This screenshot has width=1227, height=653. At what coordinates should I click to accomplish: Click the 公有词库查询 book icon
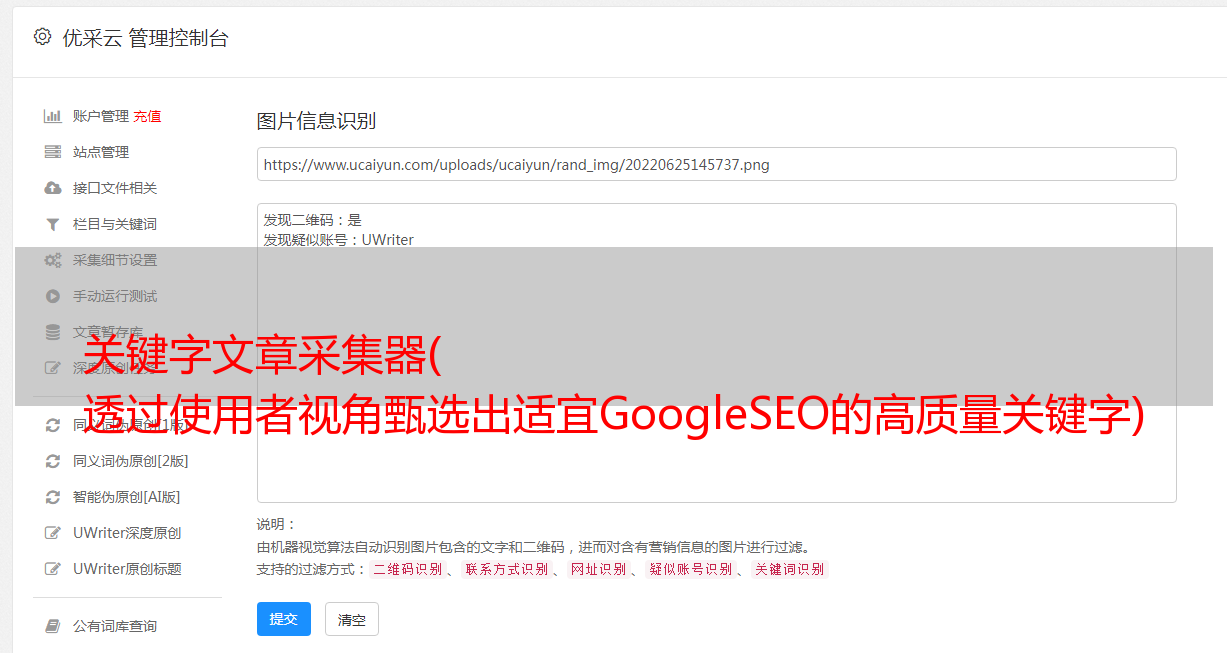coord(53,626)
